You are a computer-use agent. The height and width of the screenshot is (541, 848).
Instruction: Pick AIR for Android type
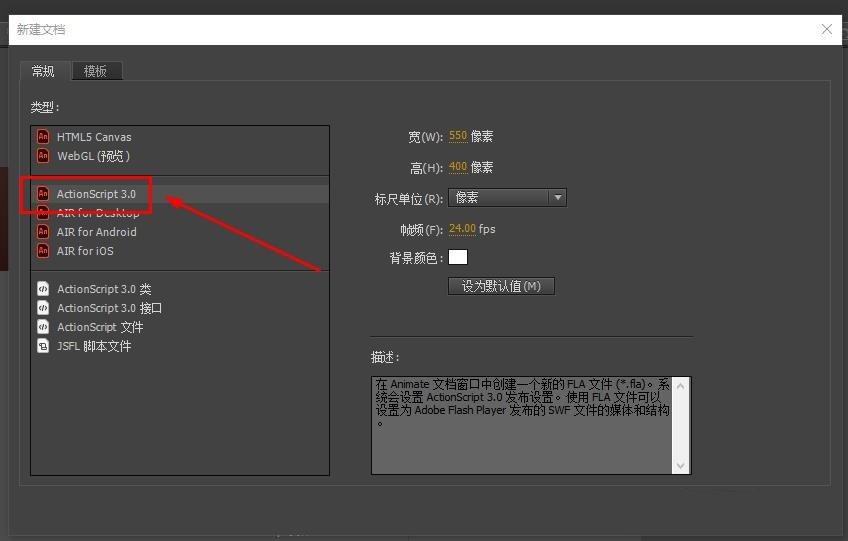point(180,232)
